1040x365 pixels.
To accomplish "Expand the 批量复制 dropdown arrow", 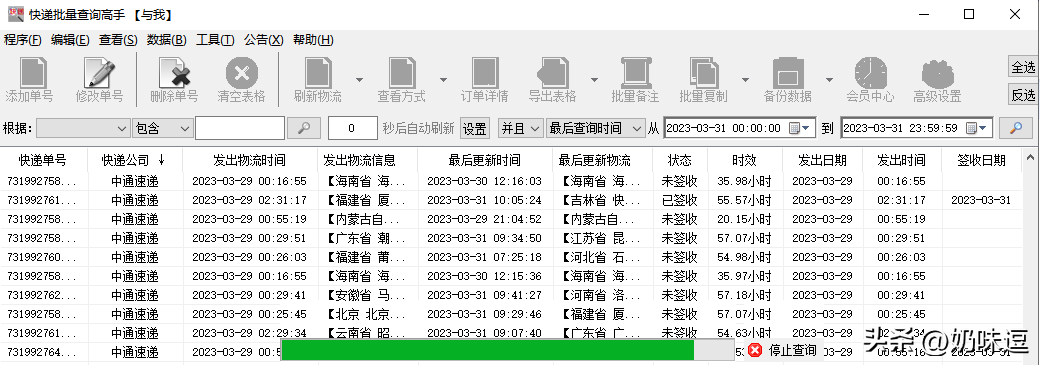I will pyautogui.click(x=746, y=80).
